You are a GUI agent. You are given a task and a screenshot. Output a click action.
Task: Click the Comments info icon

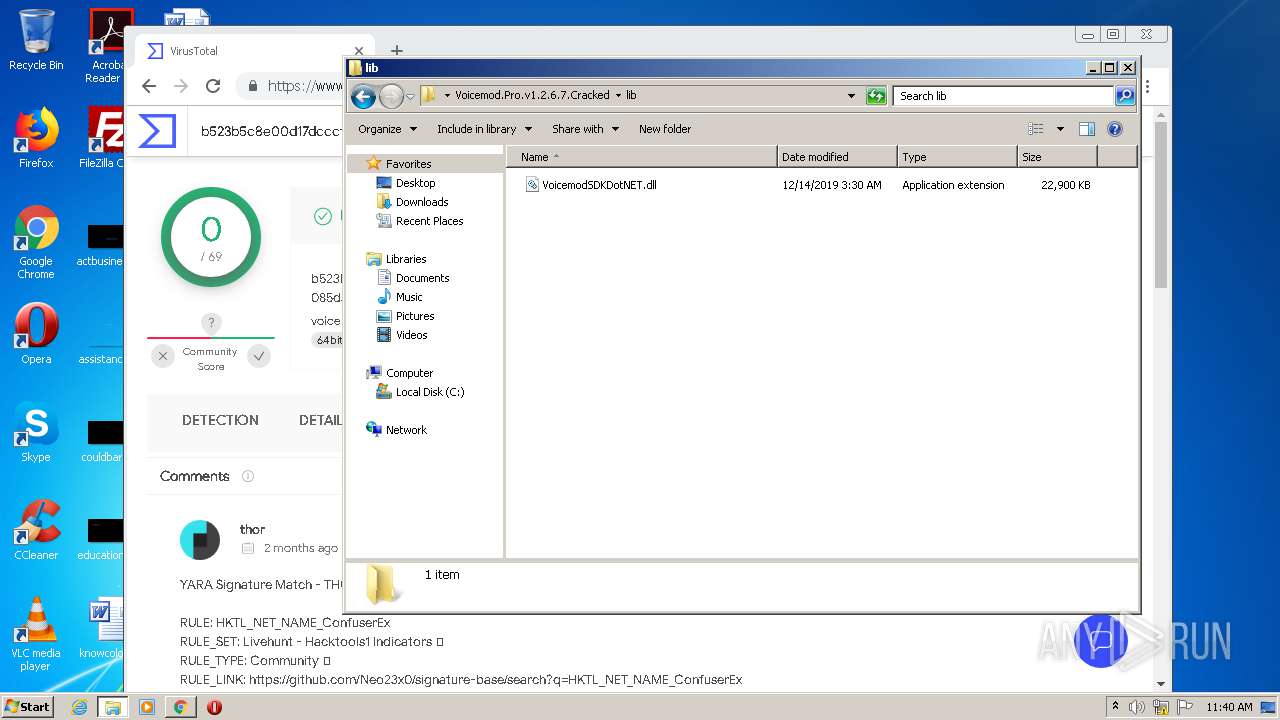(x=248, y=476)
